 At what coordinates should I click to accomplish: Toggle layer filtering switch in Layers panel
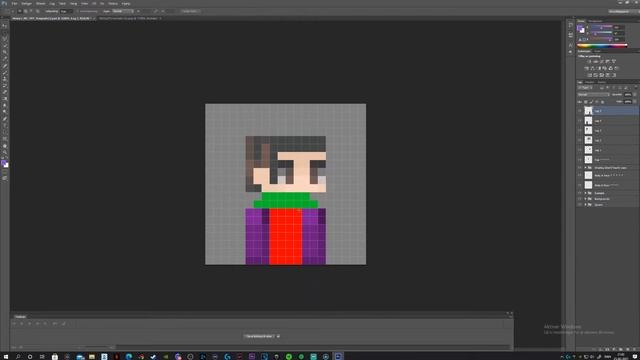pos(636,87)
